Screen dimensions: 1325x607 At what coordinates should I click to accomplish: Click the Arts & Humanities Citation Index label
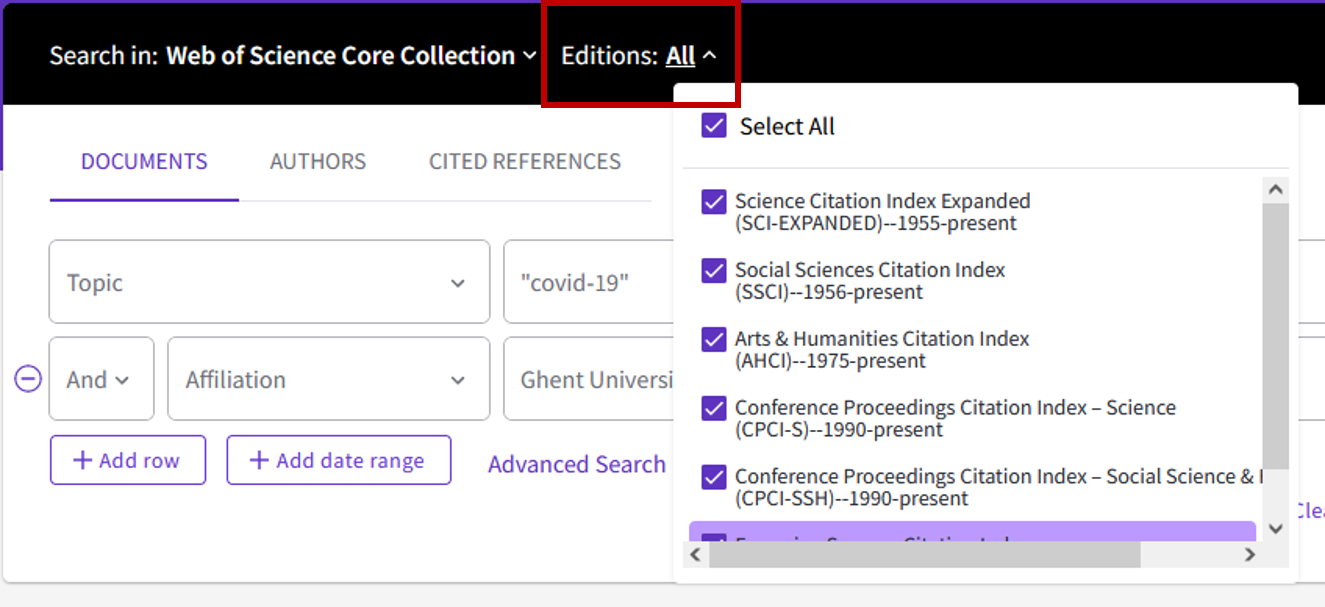[882, 350]
